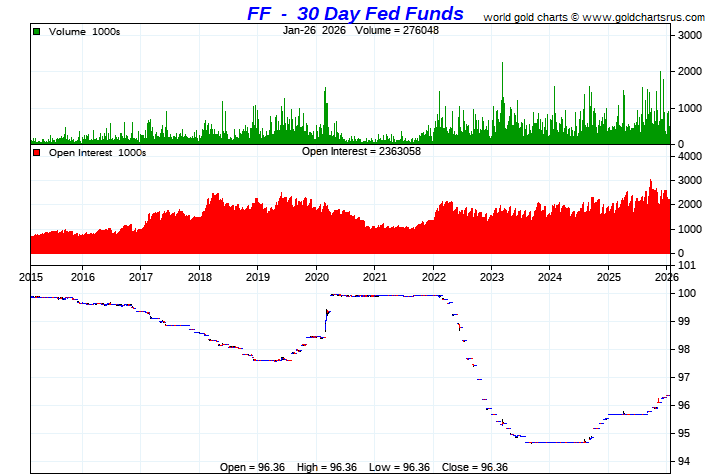Click the 2024 year label
Image resolution: width=710 pixels, height=475 pixels.
click(x=550, y=277)
